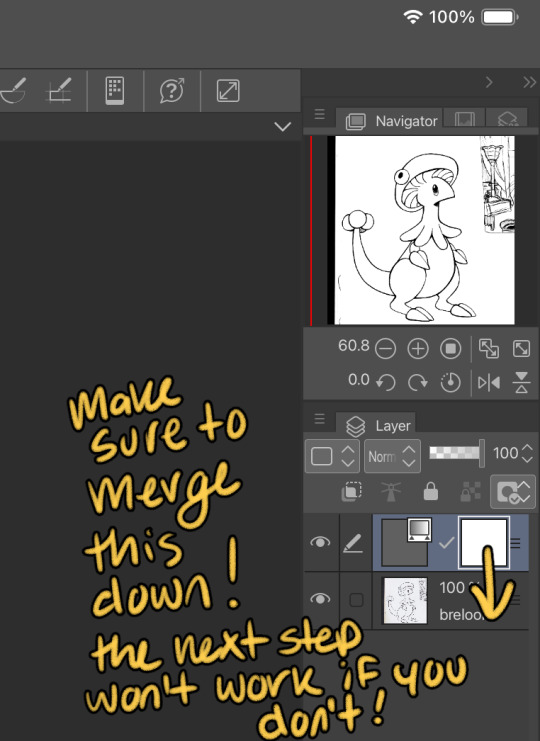Click the battery status icon
This screenshot has height=741, width=540.
[x=499, y=17]
